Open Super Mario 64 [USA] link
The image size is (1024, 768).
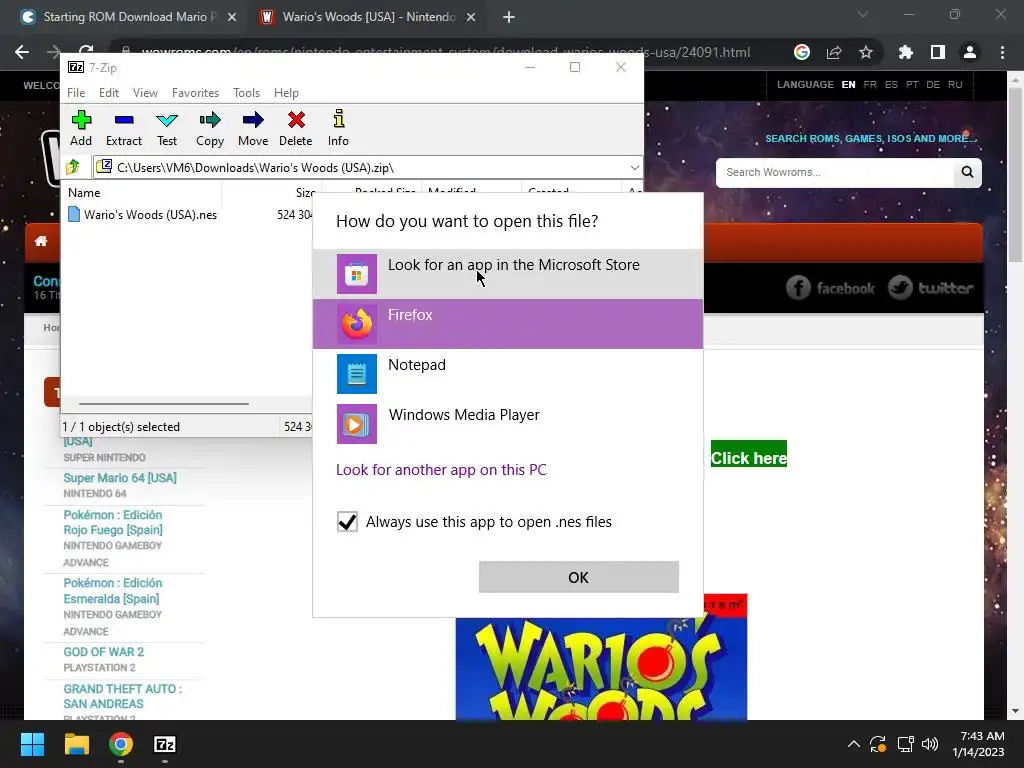120,477
